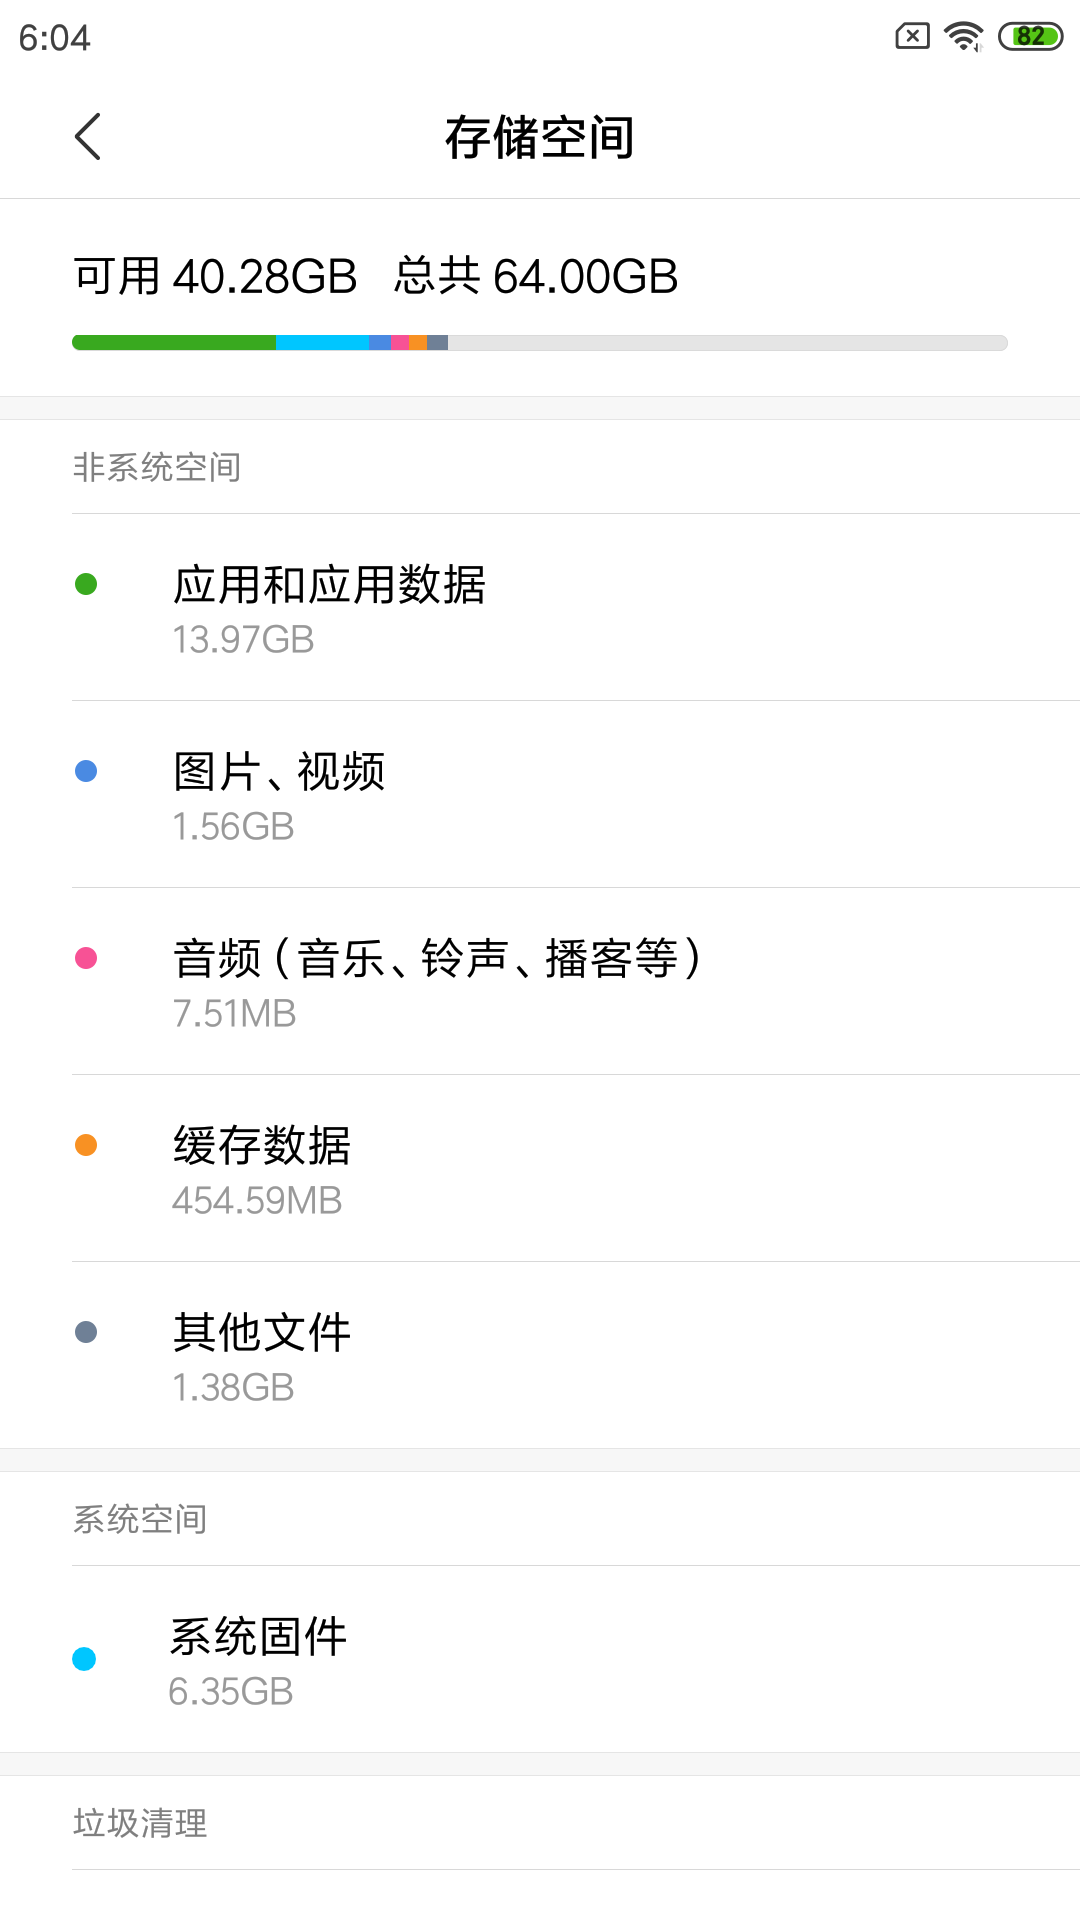This screenshot has width=1080, height=1920.
Task: Open 音频 (音乐、铃声、播客等) entry
Action: click(x=540, y=982)
